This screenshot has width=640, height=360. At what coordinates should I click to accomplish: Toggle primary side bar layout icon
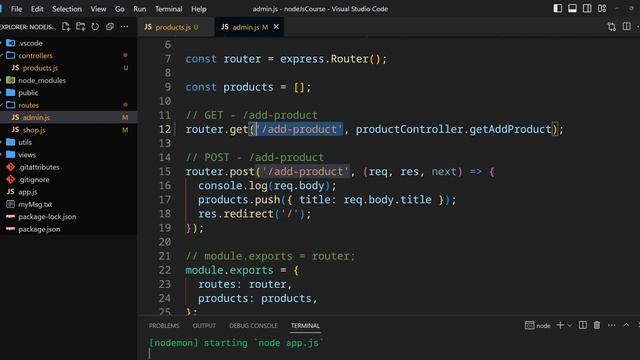pos(558,9)
